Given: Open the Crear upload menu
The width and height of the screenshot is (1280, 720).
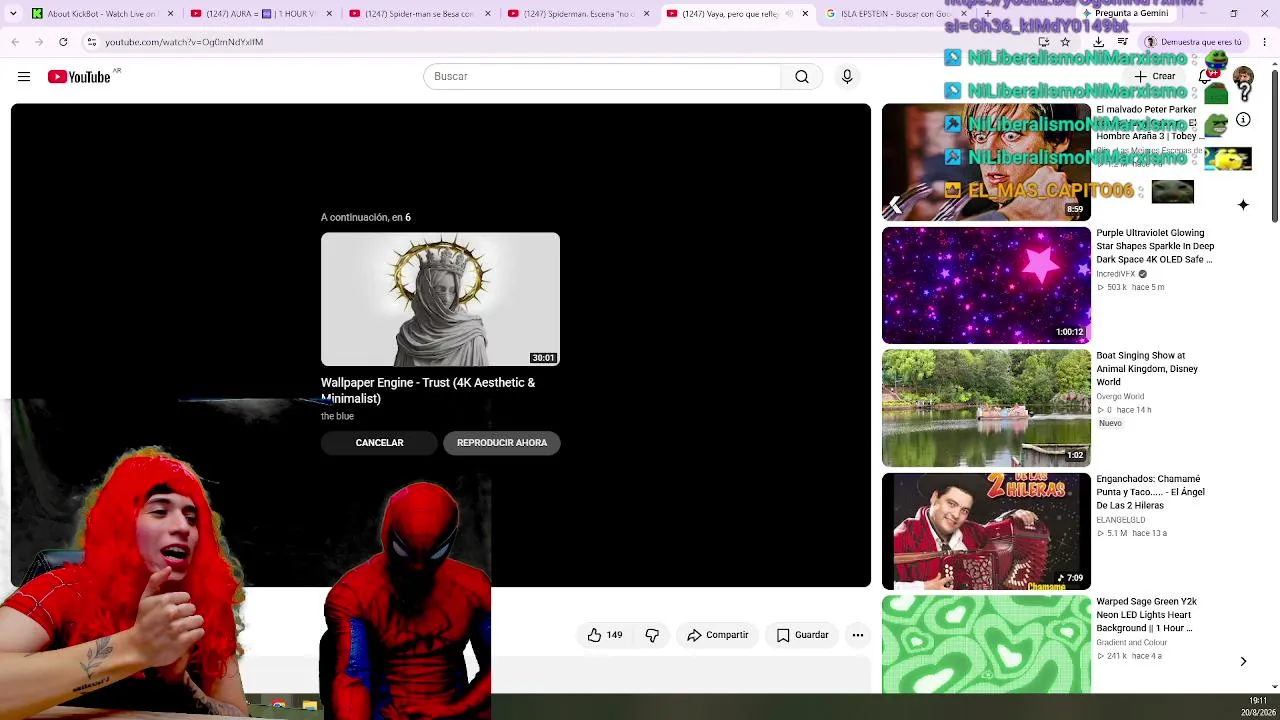Looking at the screenshot, I should 1155,77.
